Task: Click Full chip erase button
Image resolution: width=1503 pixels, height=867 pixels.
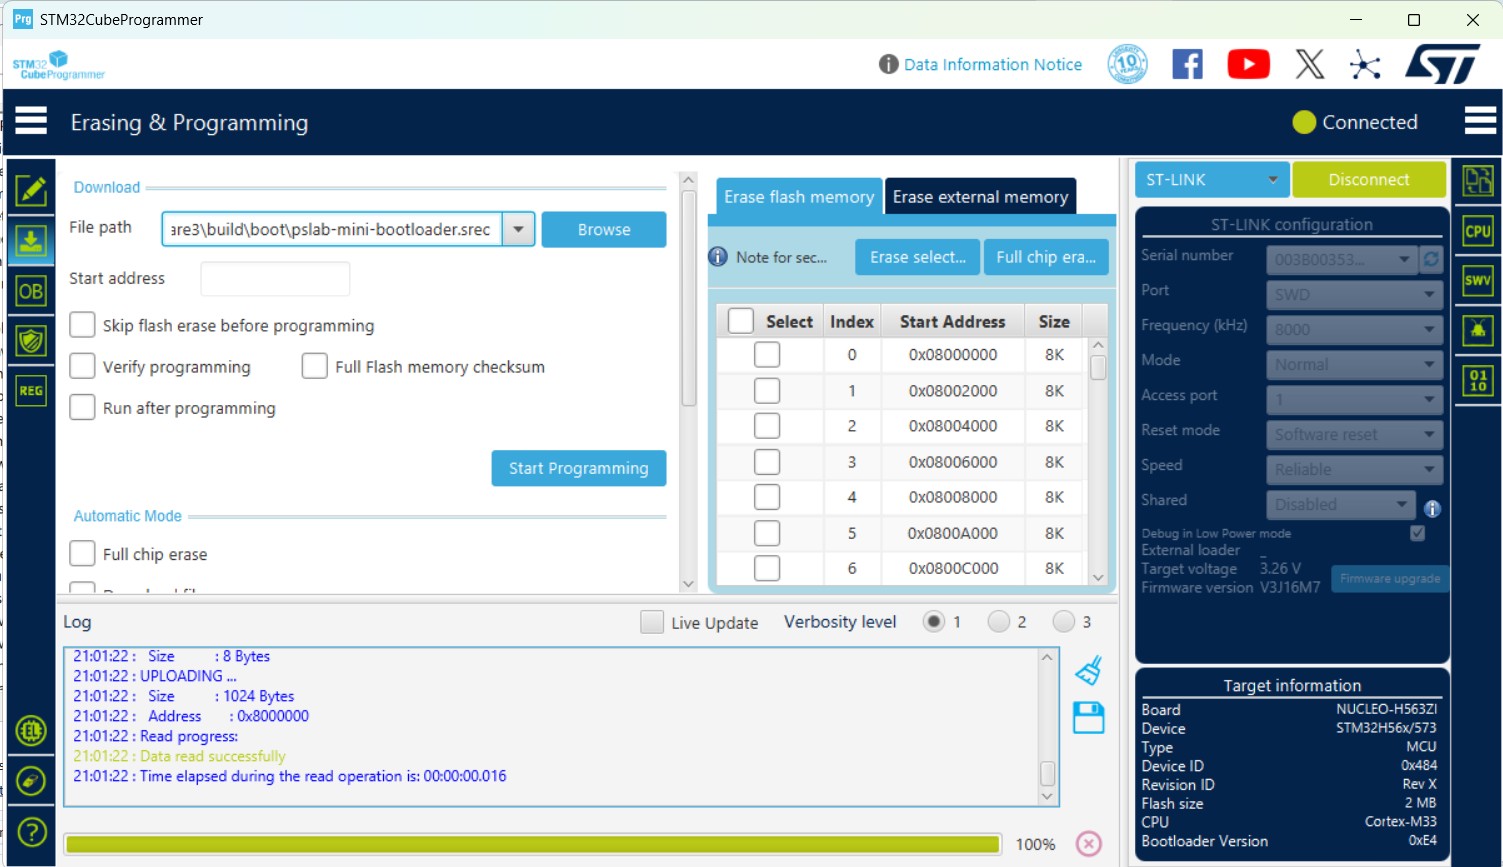Action: point(1046,257)
